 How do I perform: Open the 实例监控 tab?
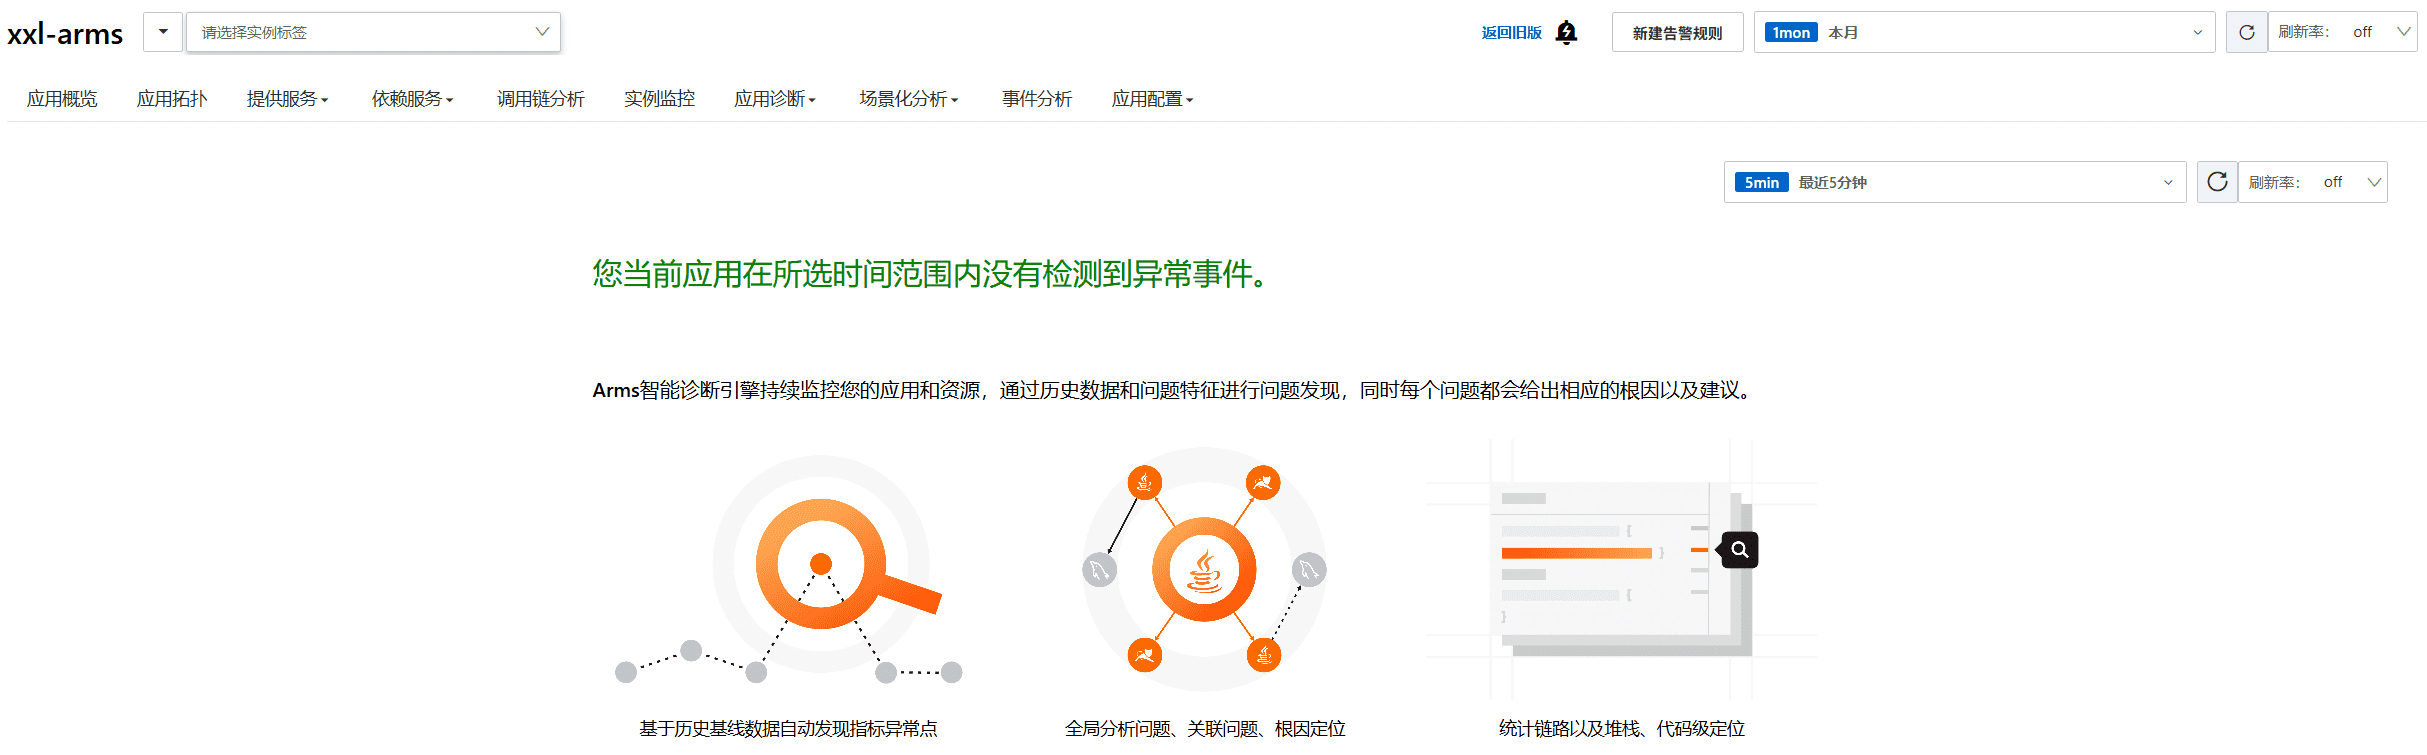coord(659,99)
